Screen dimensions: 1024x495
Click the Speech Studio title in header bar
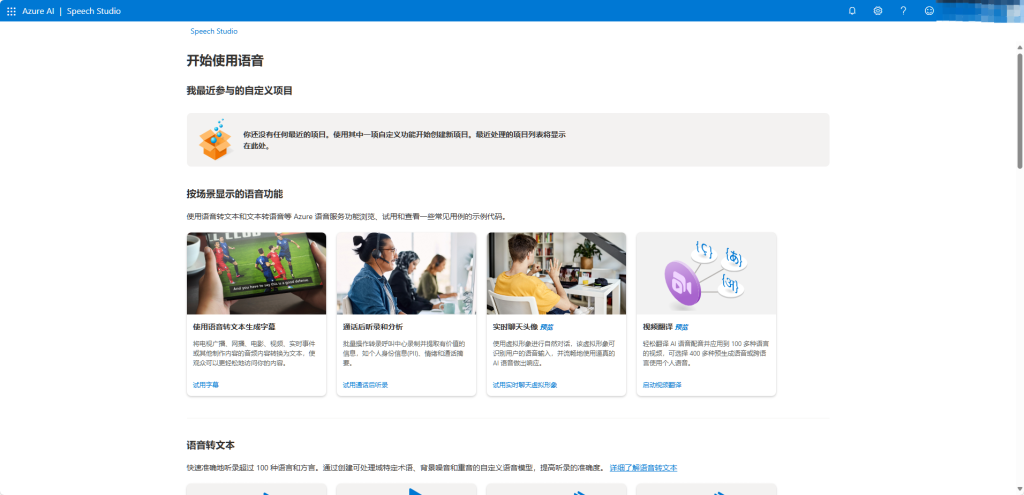click(x=94, y=11)
